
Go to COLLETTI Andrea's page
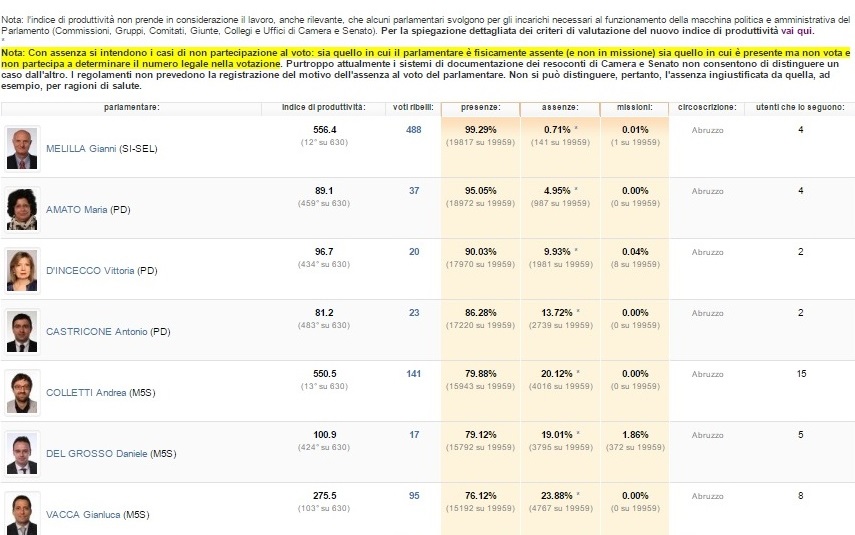[86, 393]
